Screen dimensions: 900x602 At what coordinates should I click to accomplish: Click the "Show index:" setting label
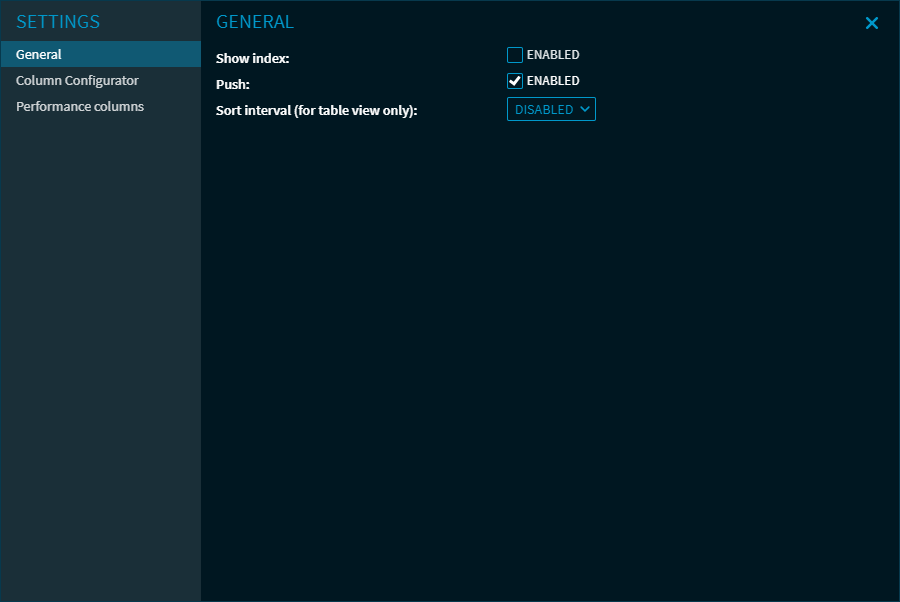point(252,59)
